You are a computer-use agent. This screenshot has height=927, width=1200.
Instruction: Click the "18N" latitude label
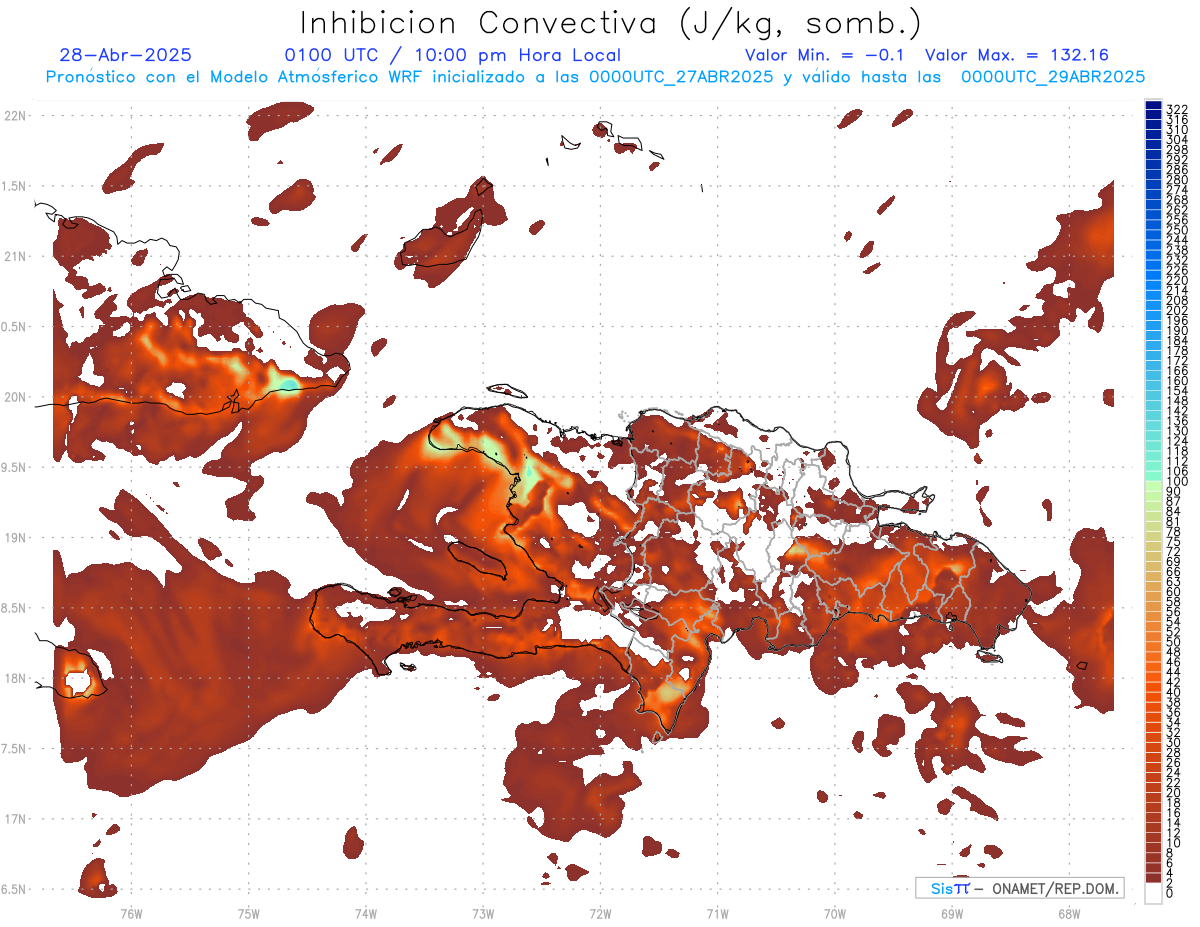click(x=15, y=678)
